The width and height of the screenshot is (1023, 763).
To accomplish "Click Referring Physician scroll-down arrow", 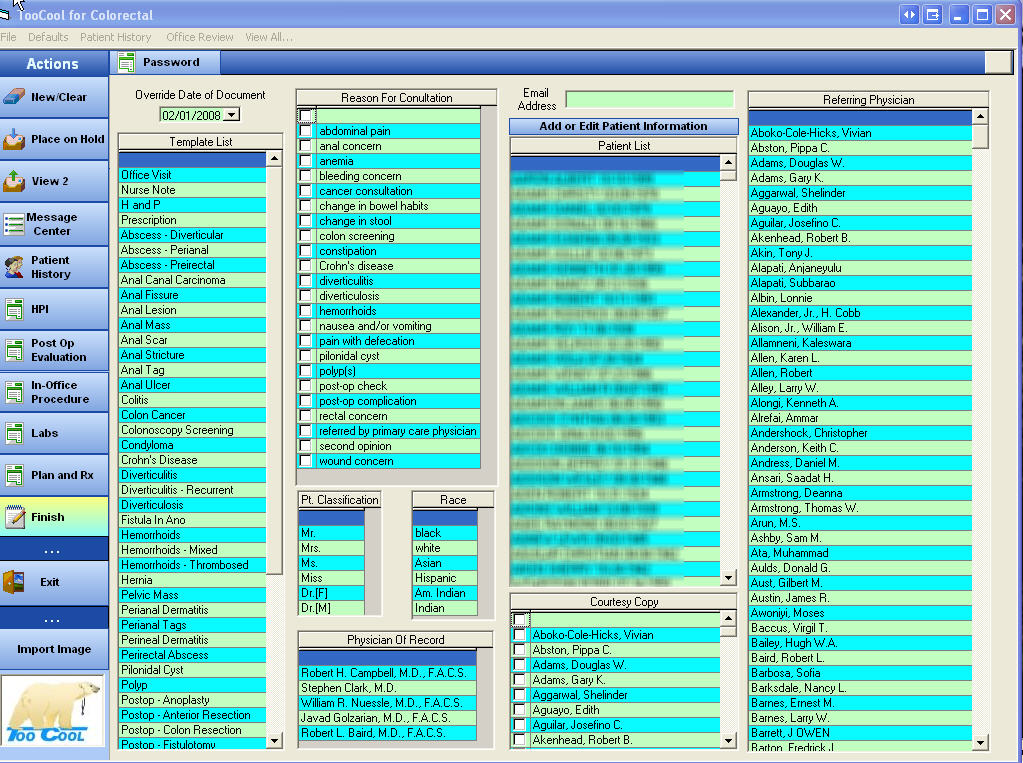I will pos(980,743).
